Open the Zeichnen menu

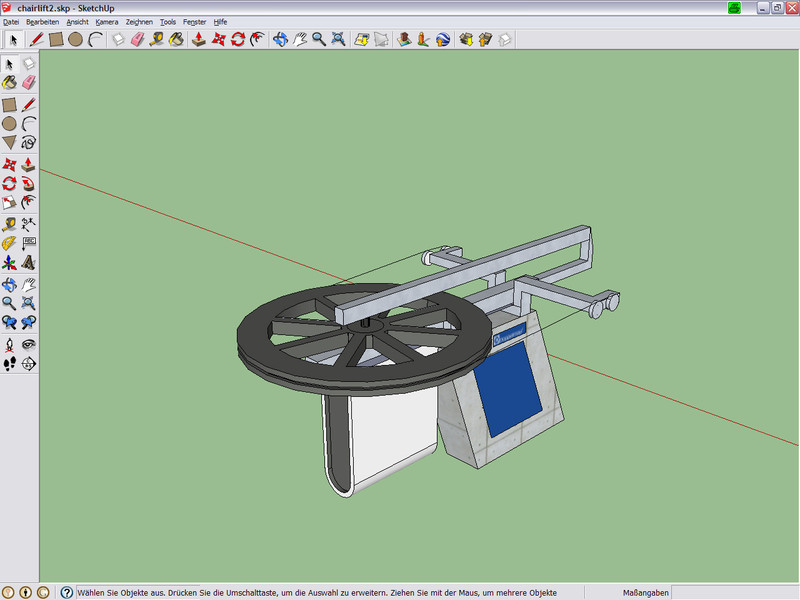pos(139,22)
